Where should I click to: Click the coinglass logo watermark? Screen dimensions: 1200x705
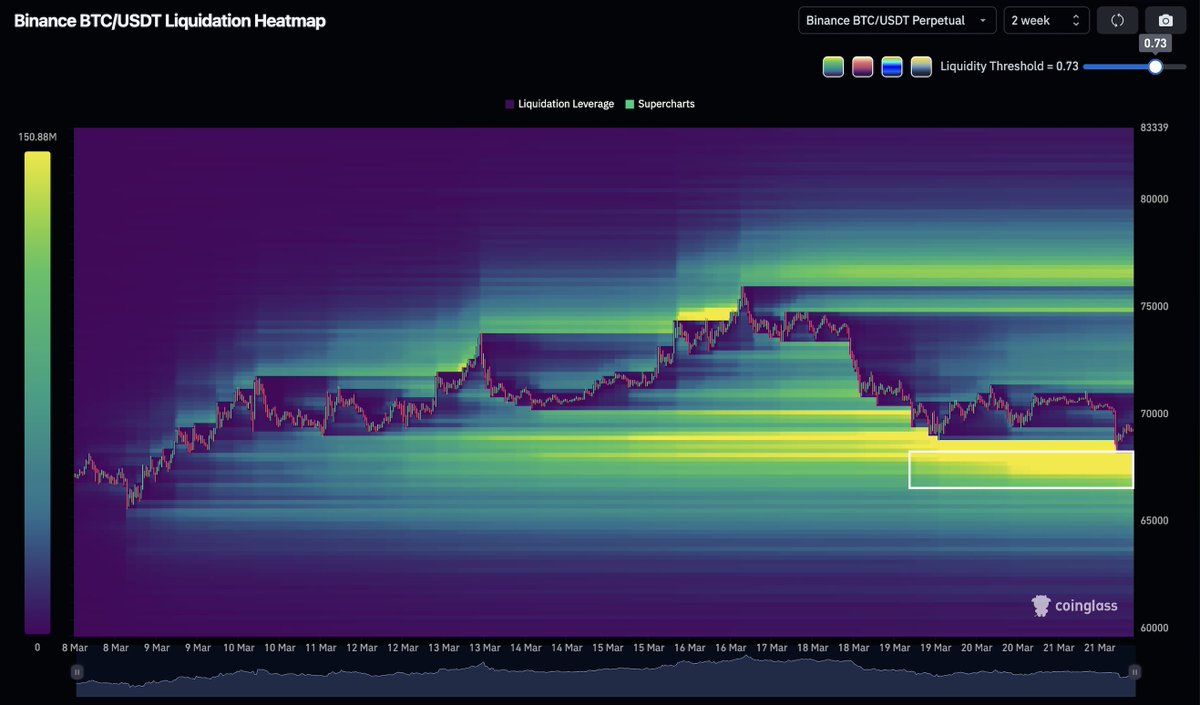(x=1075, y=605)
